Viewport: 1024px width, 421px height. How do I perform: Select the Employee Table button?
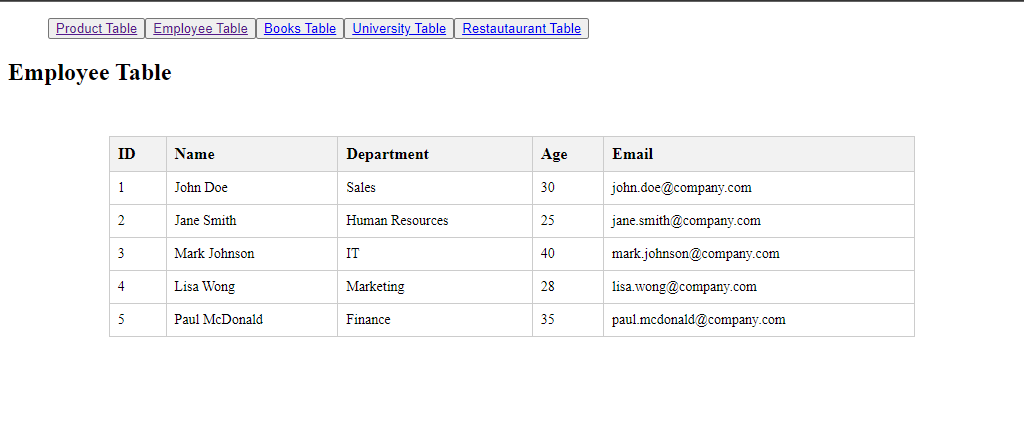(200, 29)
